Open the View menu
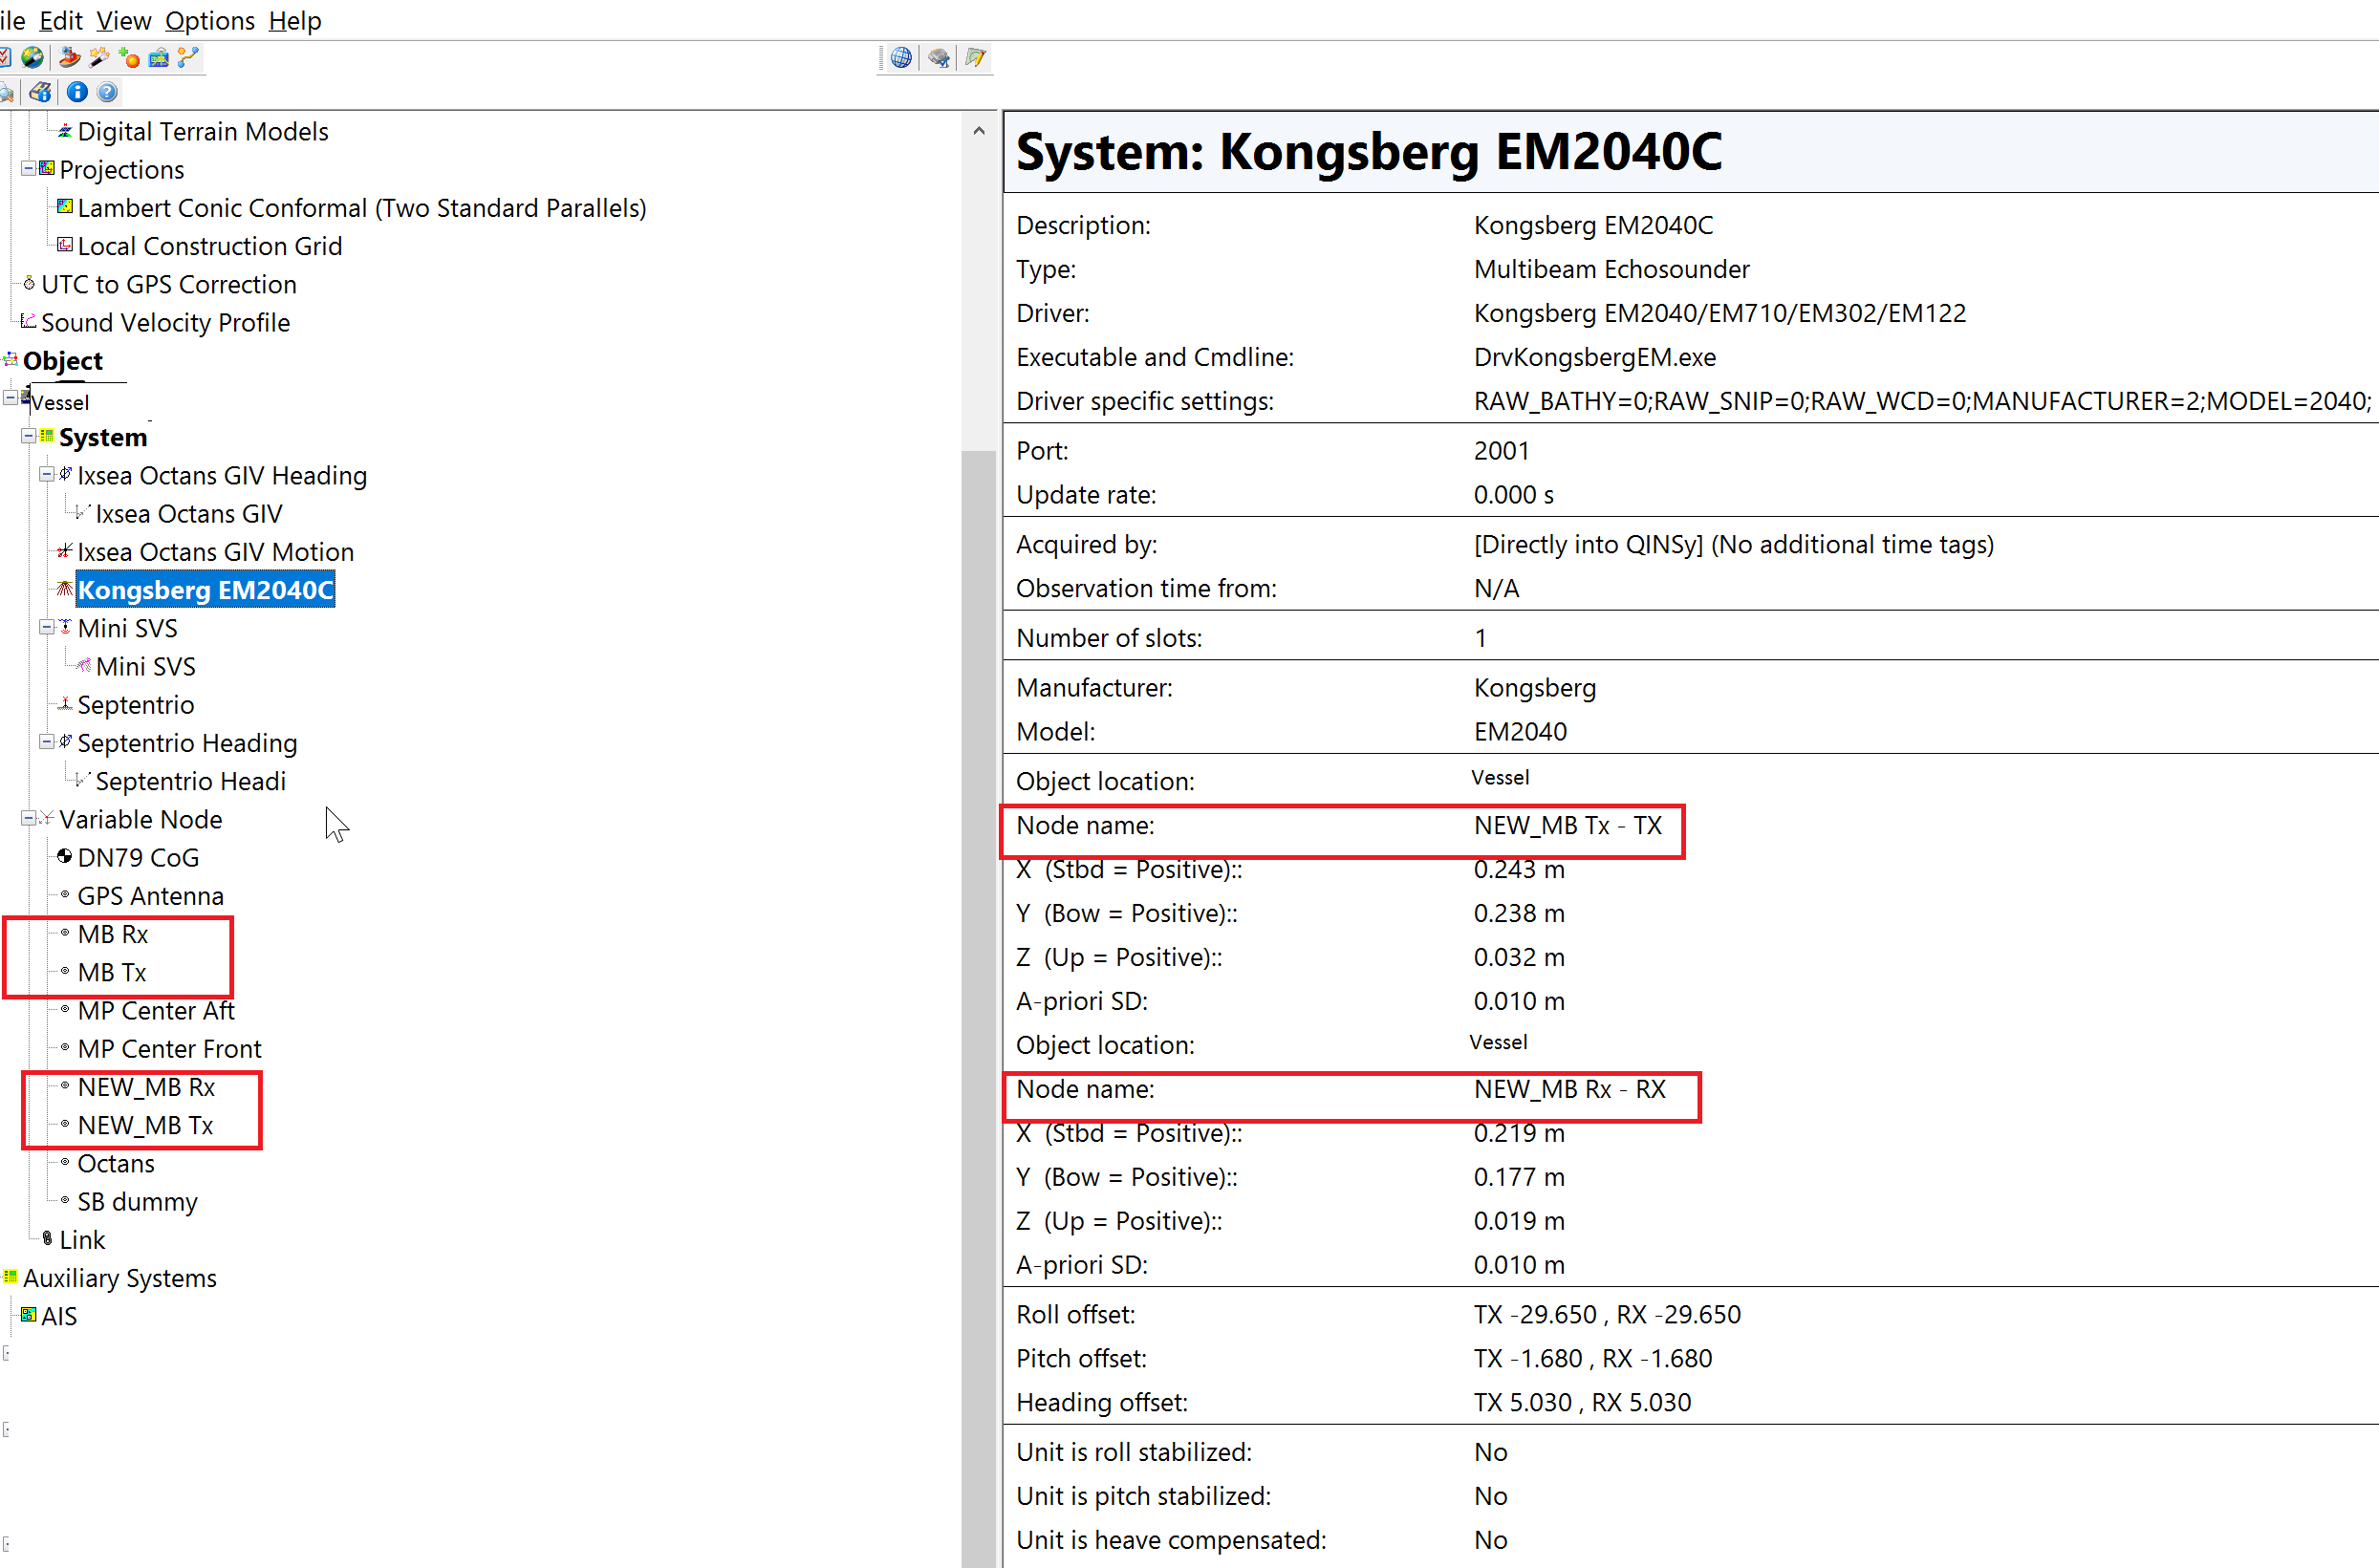 (x=123, y=20)
